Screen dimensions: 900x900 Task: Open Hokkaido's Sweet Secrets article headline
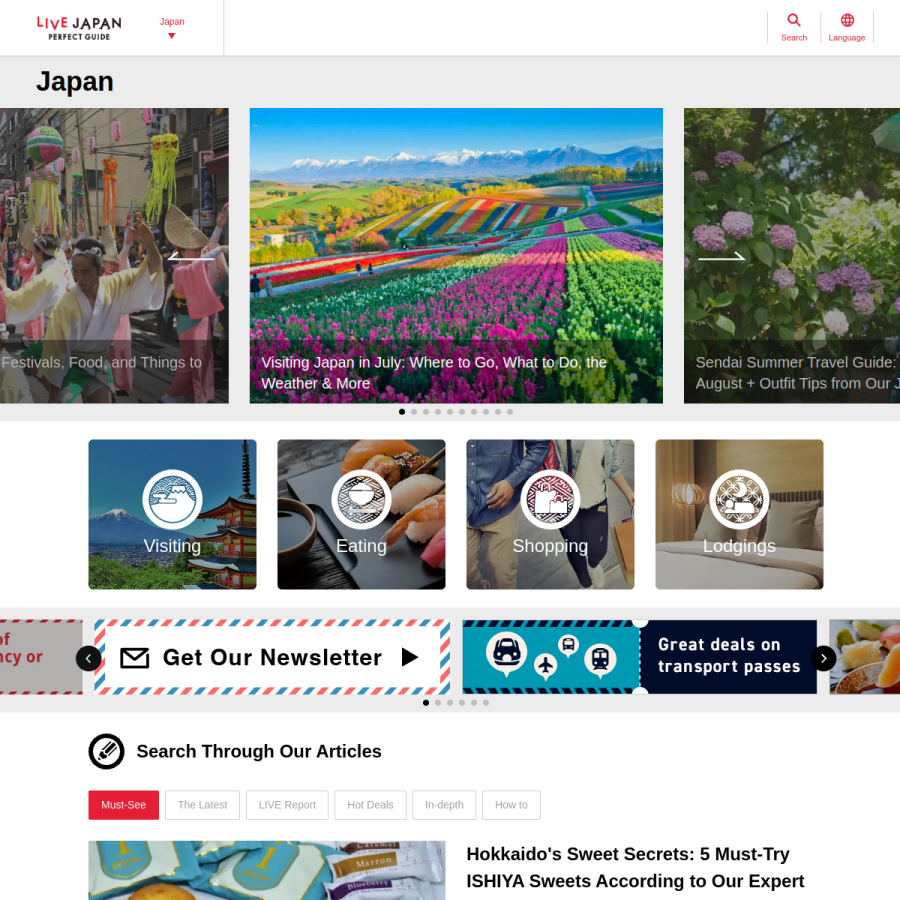[635, 867]
